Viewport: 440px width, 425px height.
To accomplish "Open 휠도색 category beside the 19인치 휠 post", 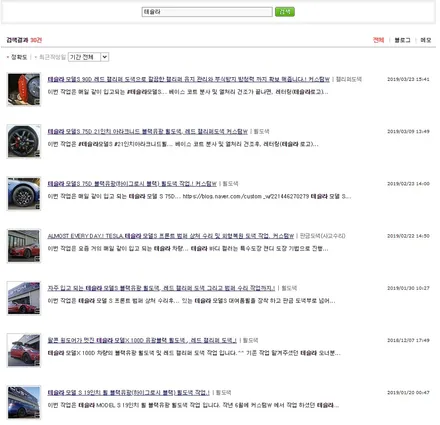I will (x=223, y=393).
